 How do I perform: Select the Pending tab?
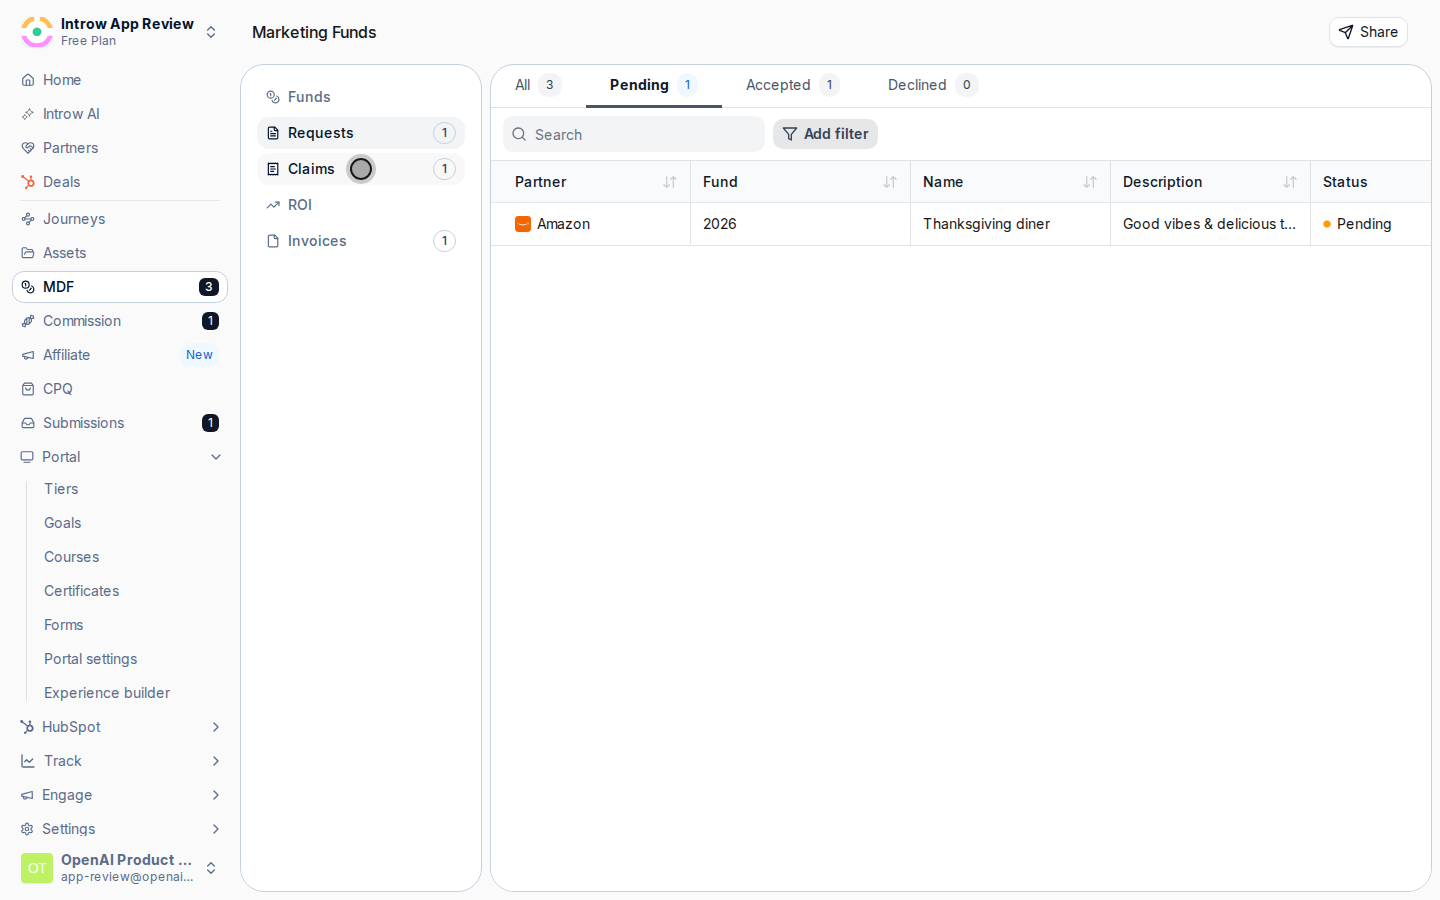pos(653,85)
